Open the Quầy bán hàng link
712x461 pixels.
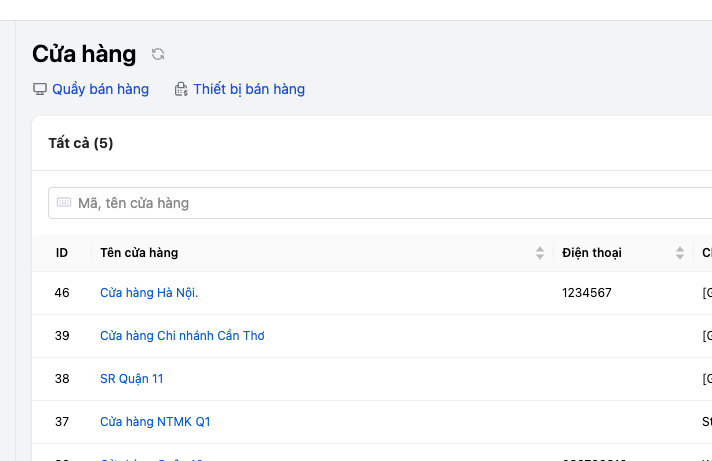[x=100, y=89]
